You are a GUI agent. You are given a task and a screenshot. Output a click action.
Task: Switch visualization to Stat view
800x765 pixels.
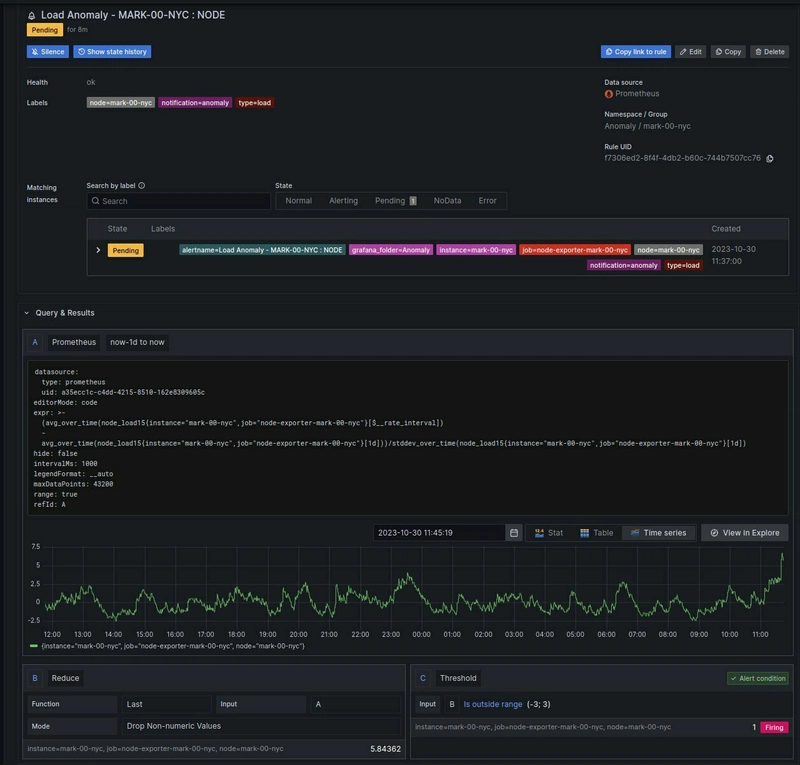[x=547, y=533]
